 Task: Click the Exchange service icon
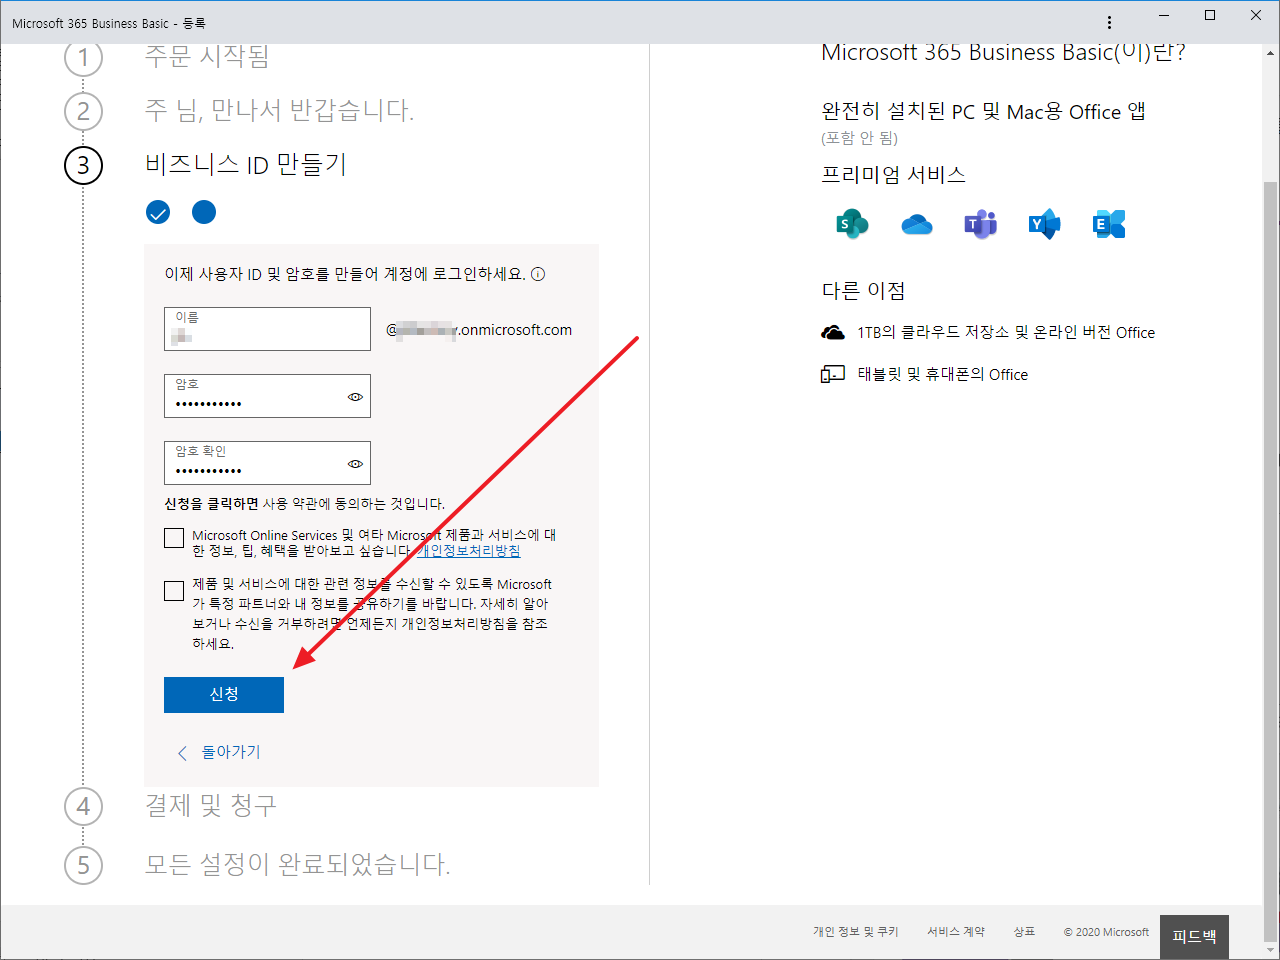point(1109,224)
